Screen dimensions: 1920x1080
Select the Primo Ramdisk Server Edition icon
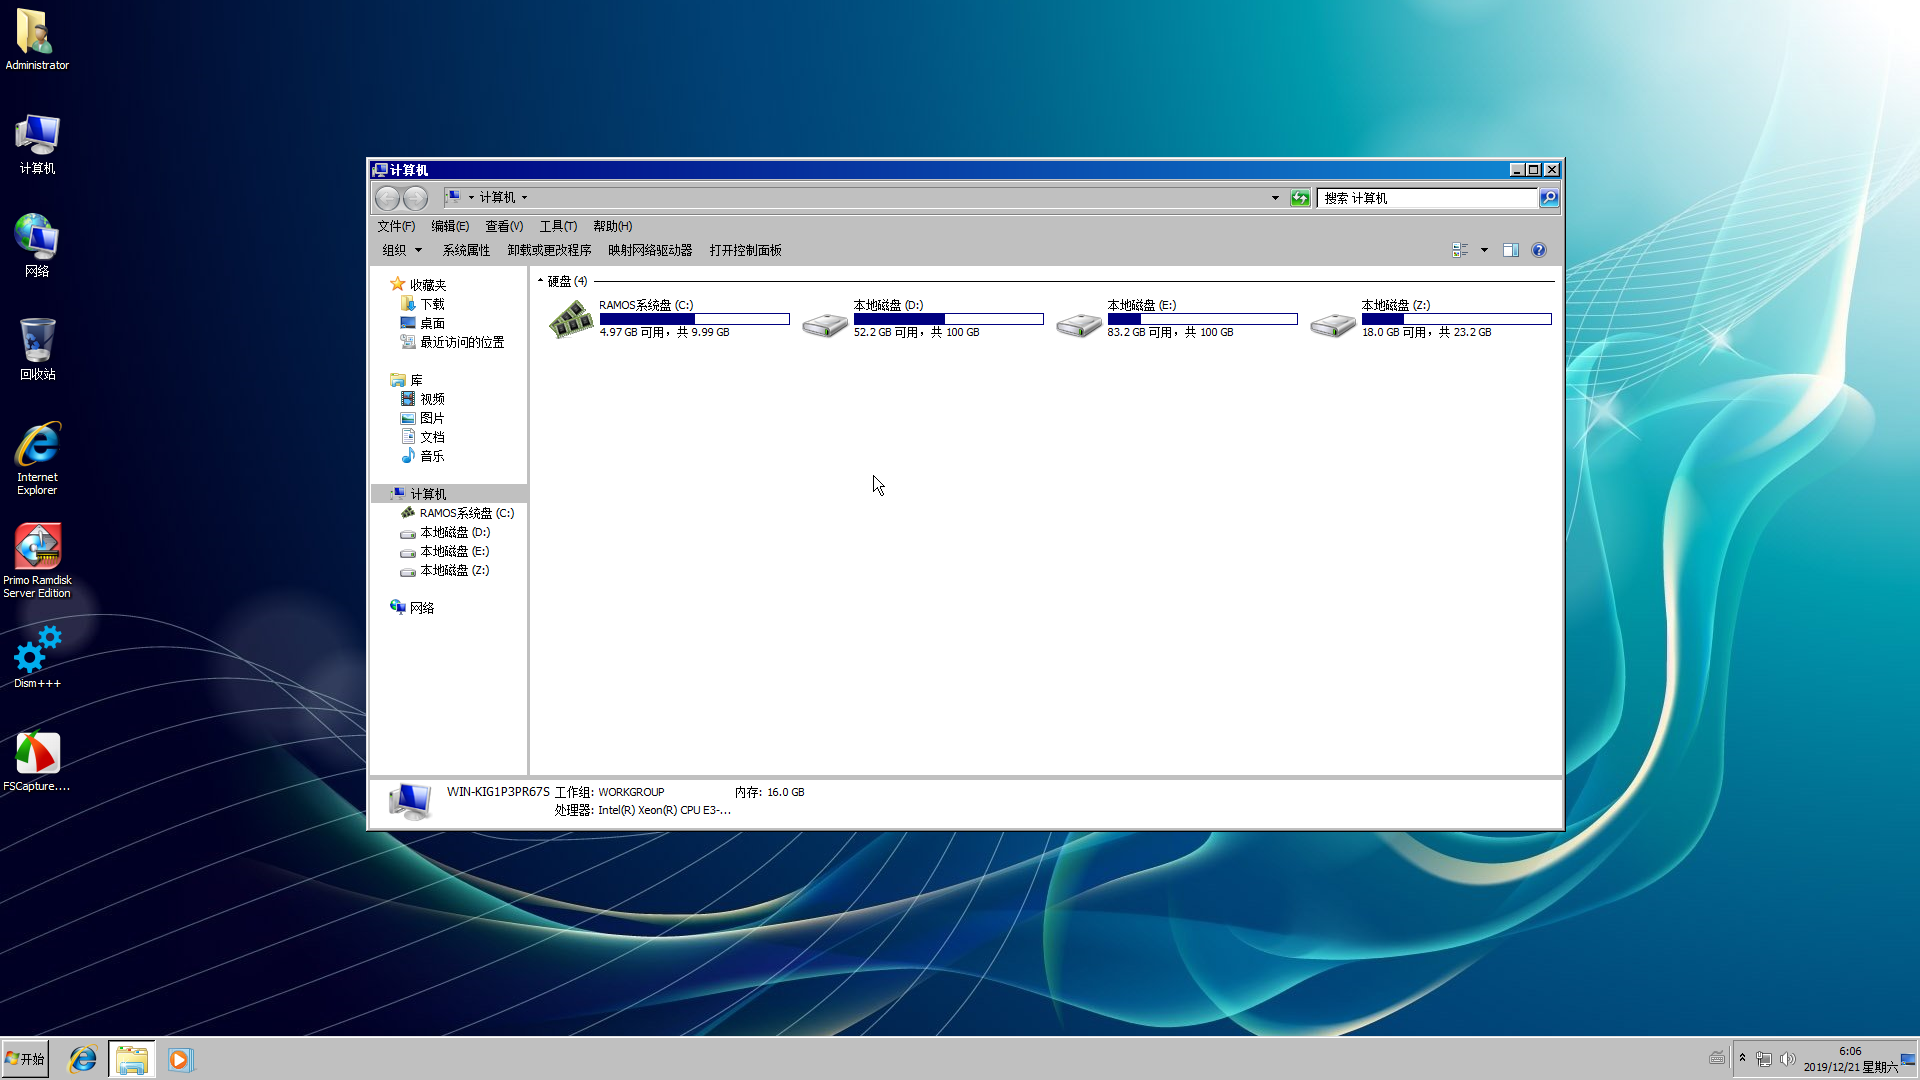[x=37, y=560]
